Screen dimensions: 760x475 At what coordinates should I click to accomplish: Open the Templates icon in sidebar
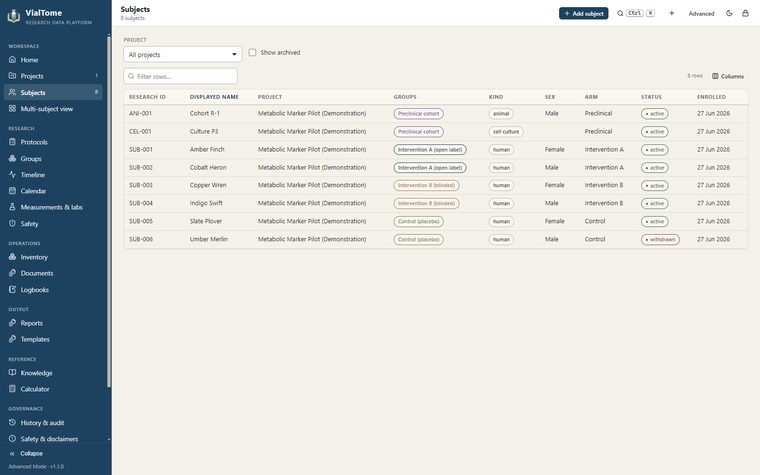coord(13,339)
